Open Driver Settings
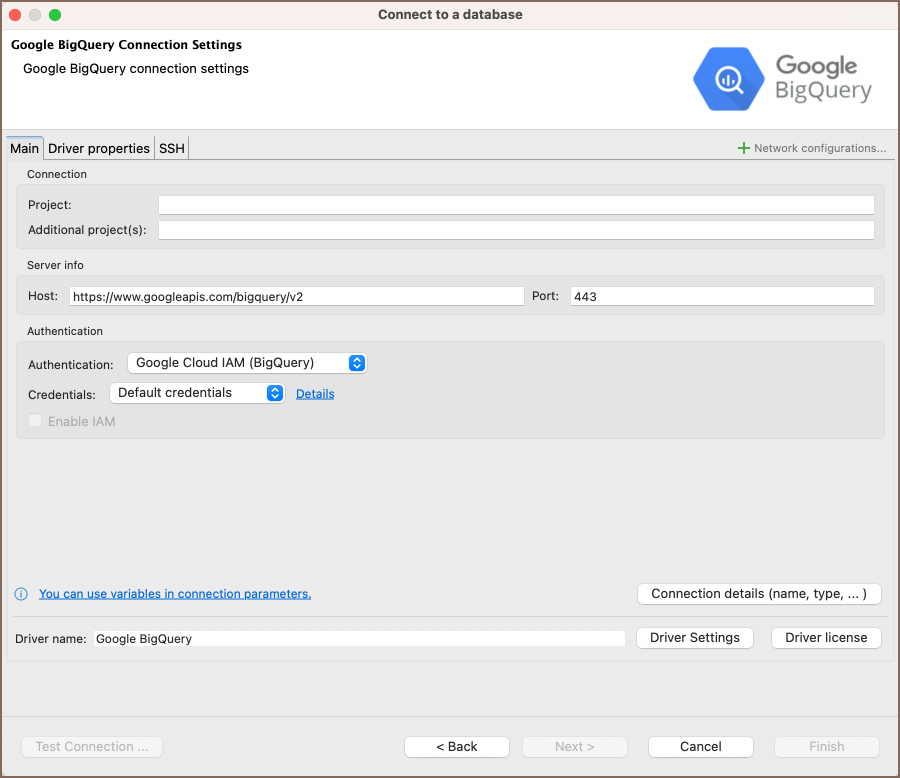Screen dimensions: 900x778 [695, 638]
